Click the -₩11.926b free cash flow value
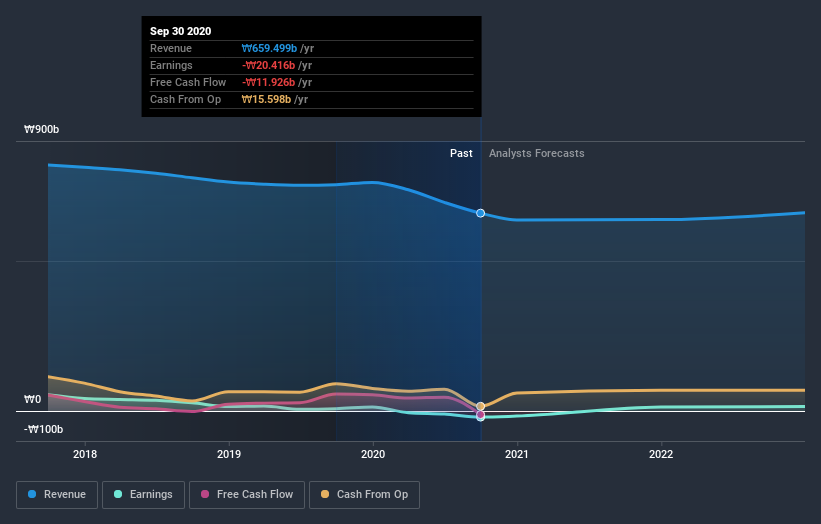 (269, 82)
